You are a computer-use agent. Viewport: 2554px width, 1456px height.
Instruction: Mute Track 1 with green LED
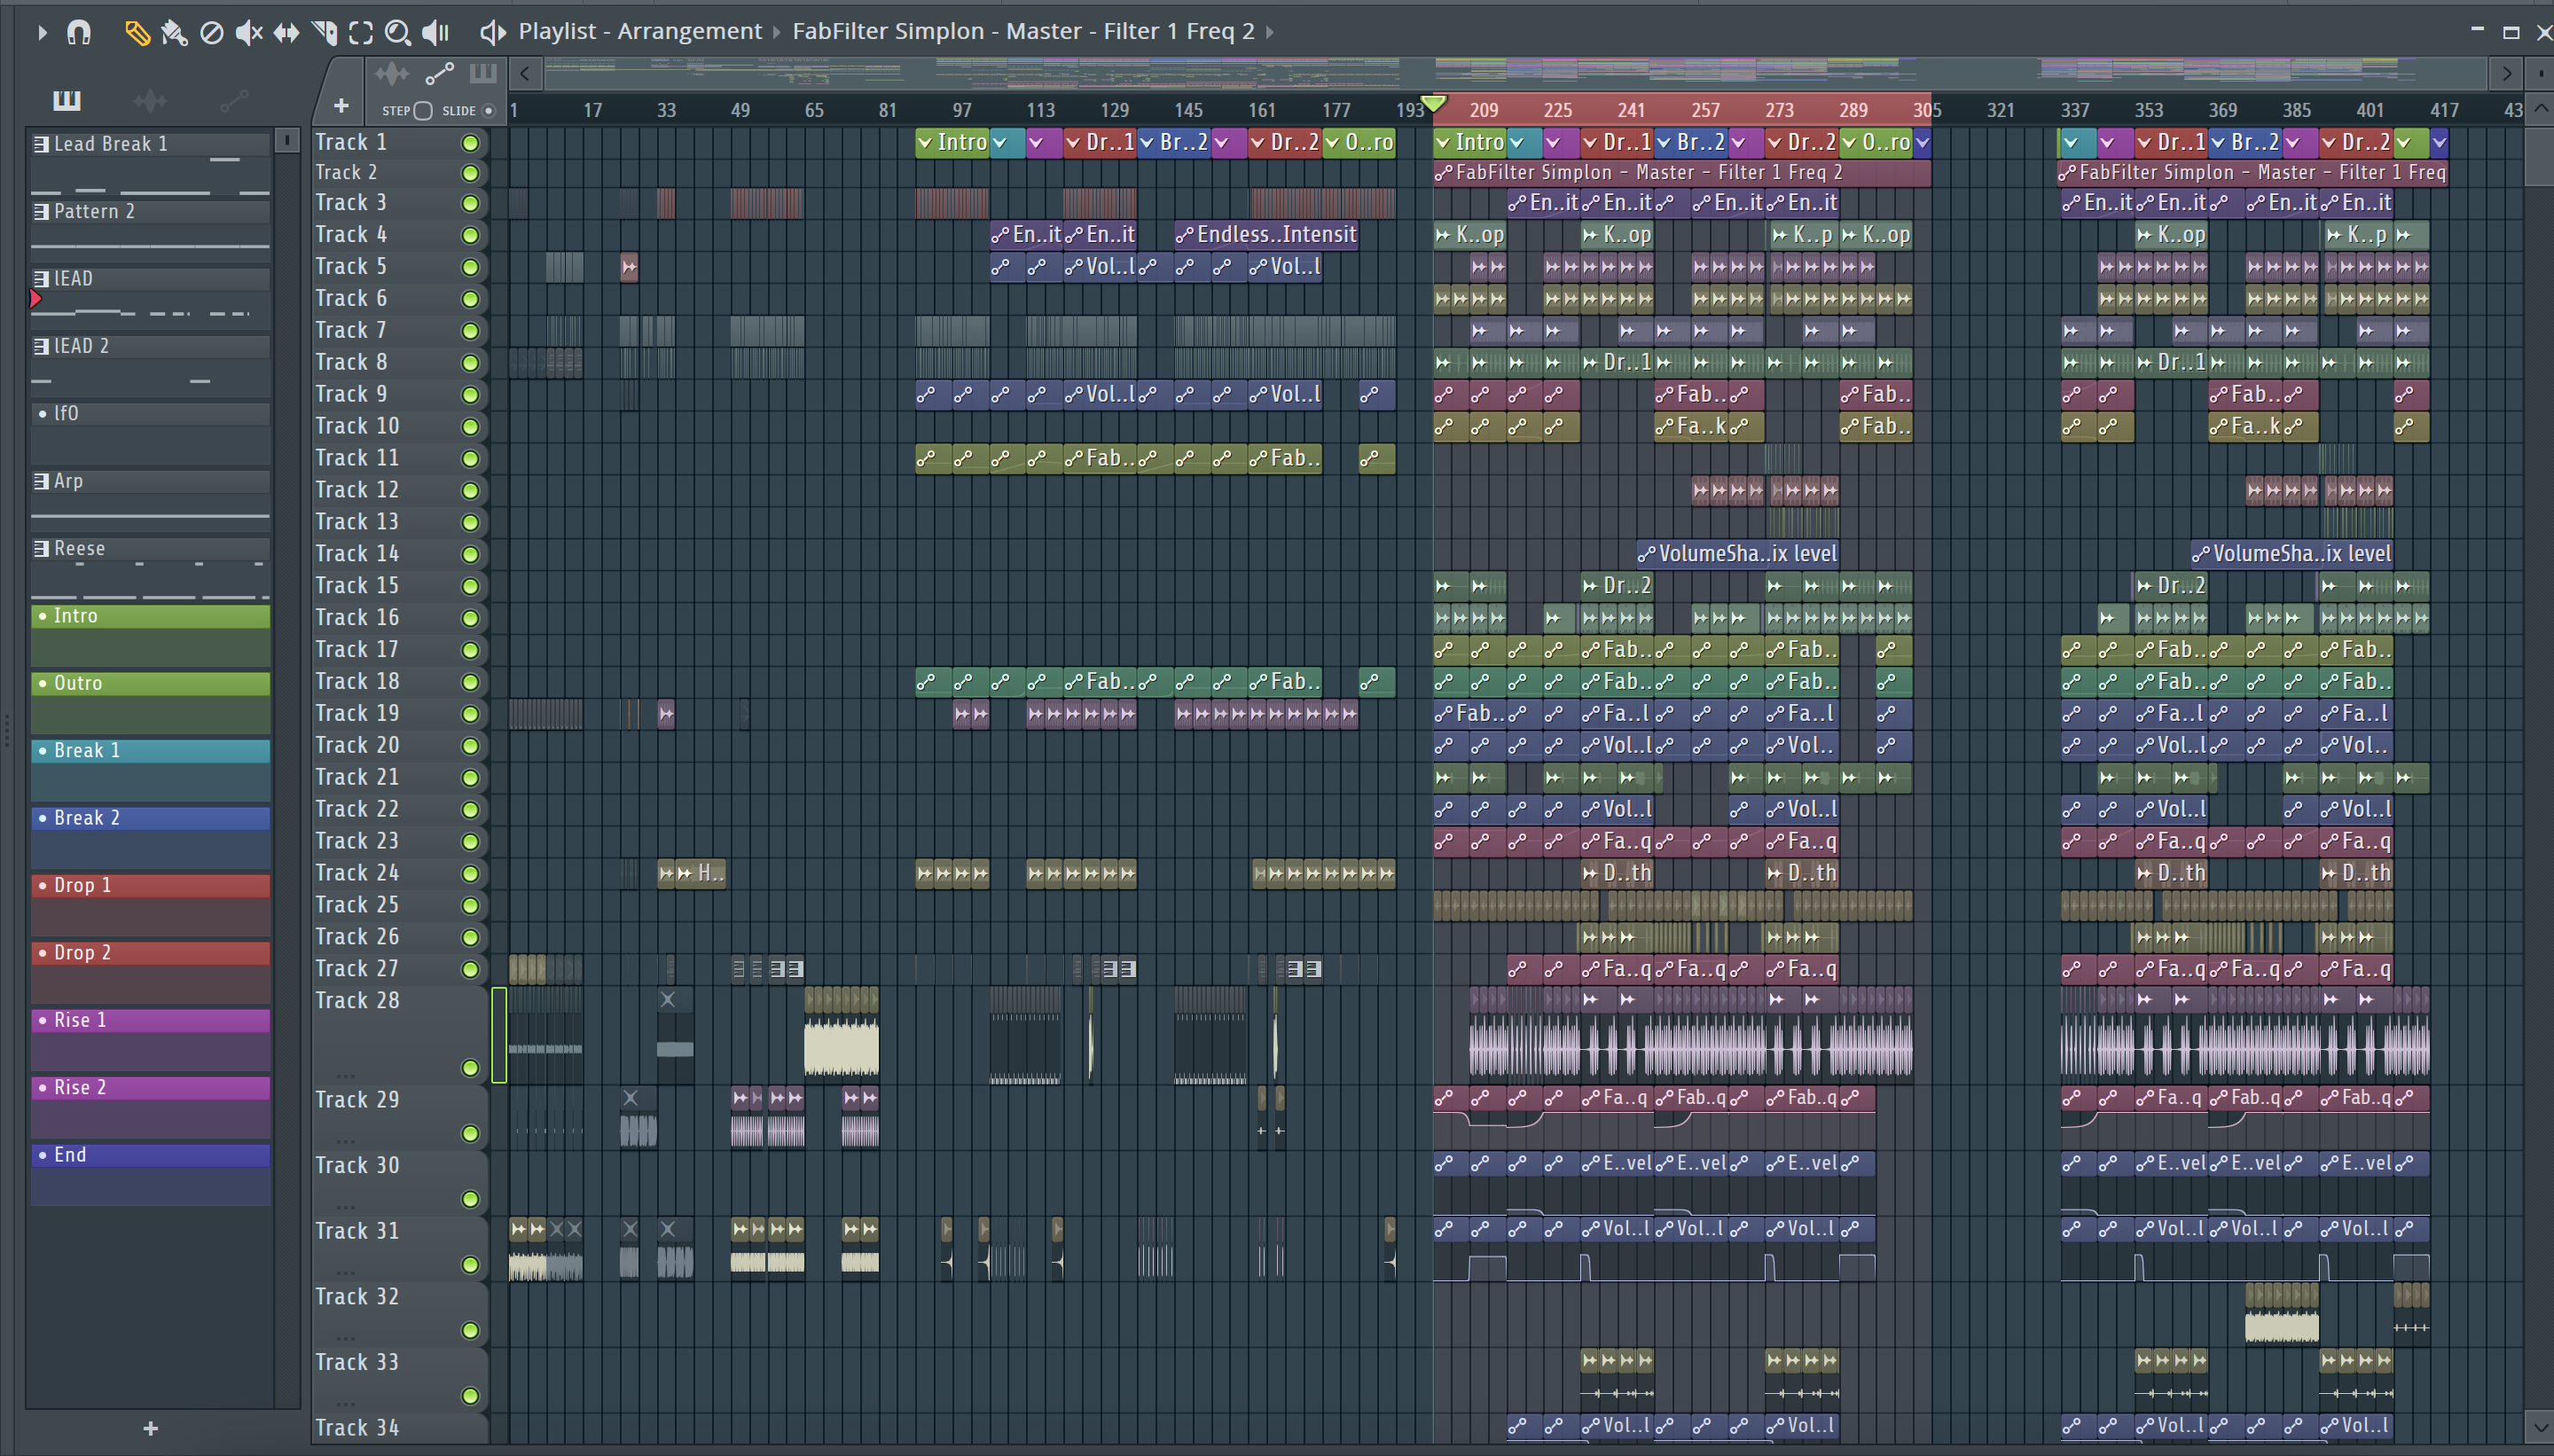pyautogui.click(x=470, y=143)
